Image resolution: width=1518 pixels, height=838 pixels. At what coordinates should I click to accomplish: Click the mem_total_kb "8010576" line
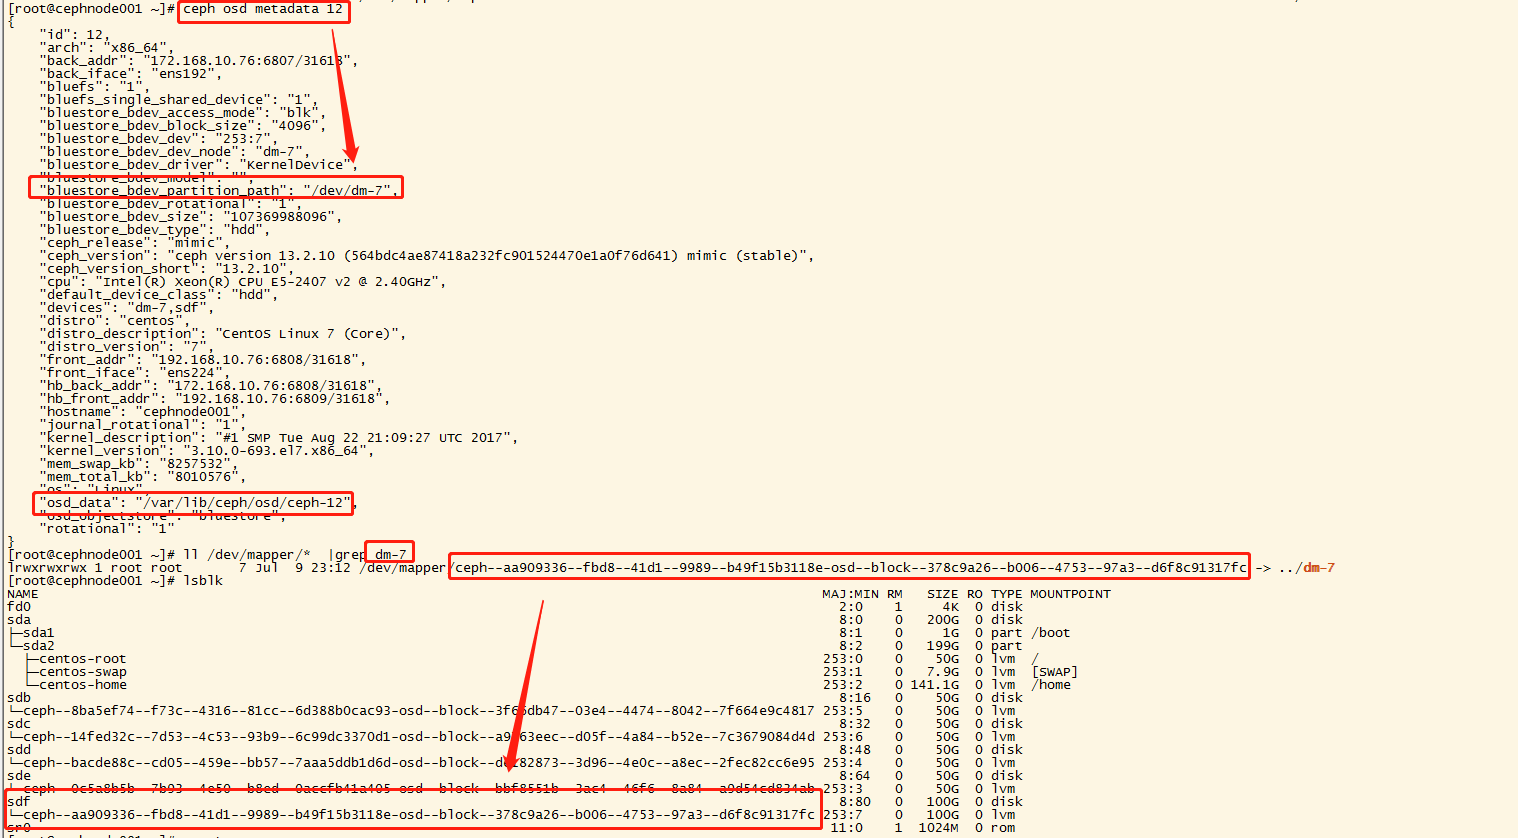(143, 477)
